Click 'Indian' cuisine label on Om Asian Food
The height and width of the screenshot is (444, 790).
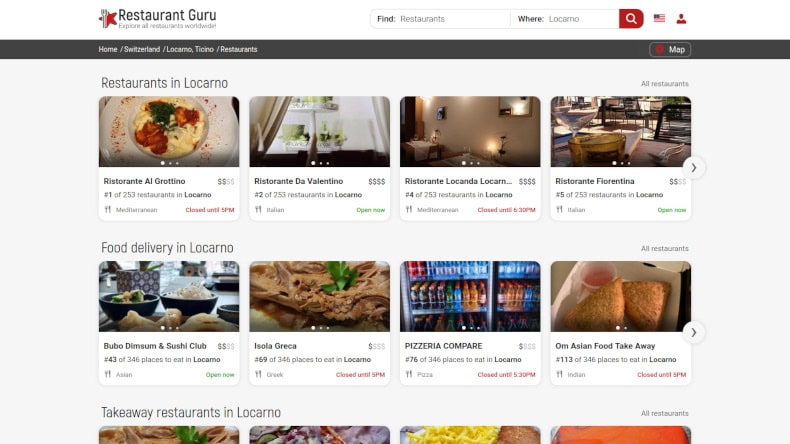click(576, 374)
